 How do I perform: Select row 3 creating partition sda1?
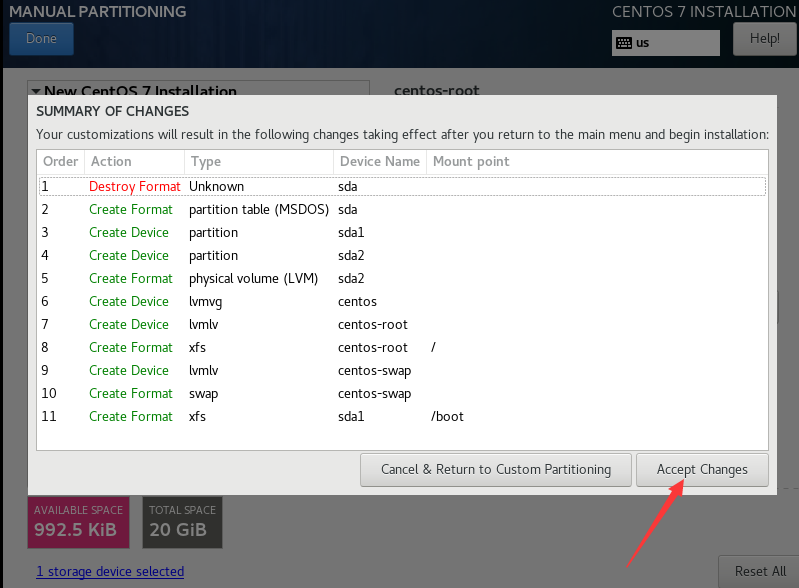(403, 232)
